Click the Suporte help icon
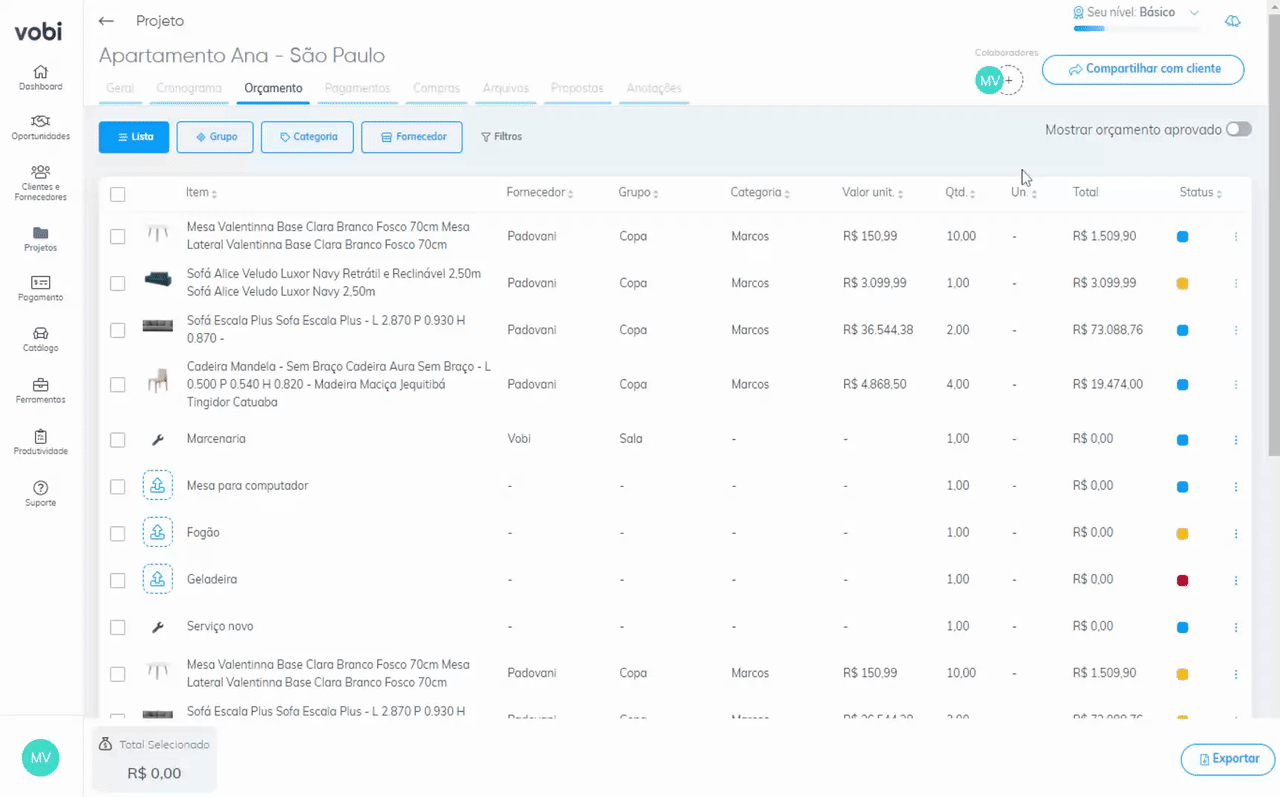 coord(40,488)
